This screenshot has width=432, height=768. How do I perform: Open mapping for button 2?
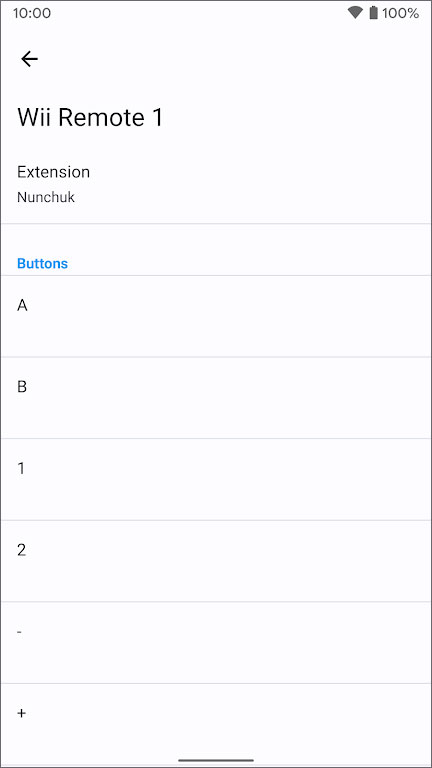coord(216,561)
